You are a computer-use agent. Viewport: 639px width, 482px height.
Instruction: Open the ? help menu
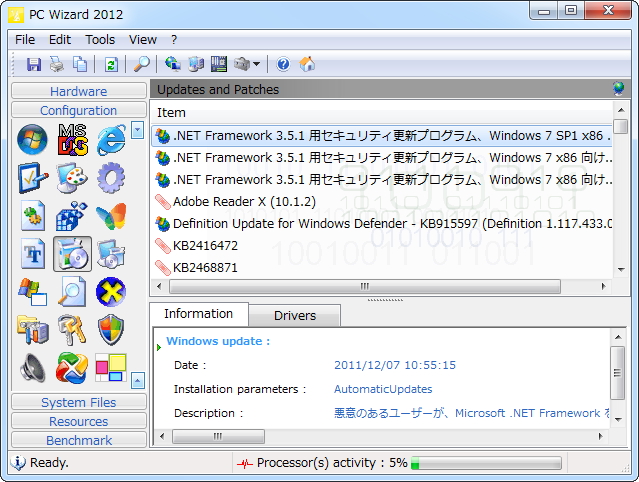(174, 40)
